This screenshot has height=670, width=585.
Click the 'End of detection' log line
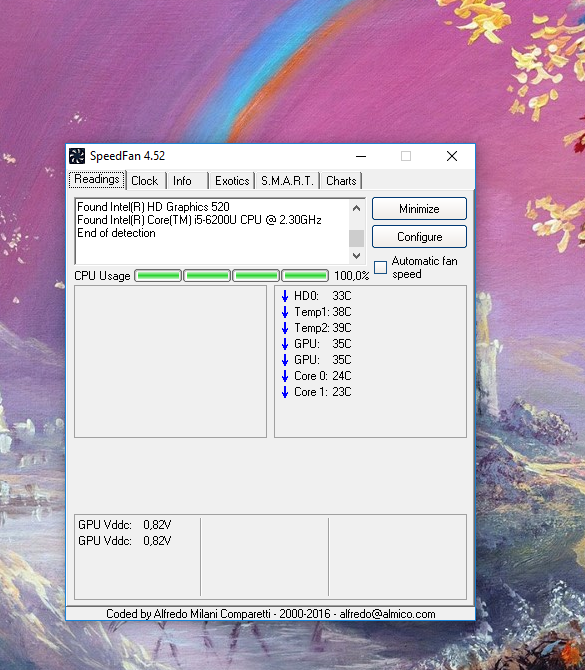pos(116,233)
